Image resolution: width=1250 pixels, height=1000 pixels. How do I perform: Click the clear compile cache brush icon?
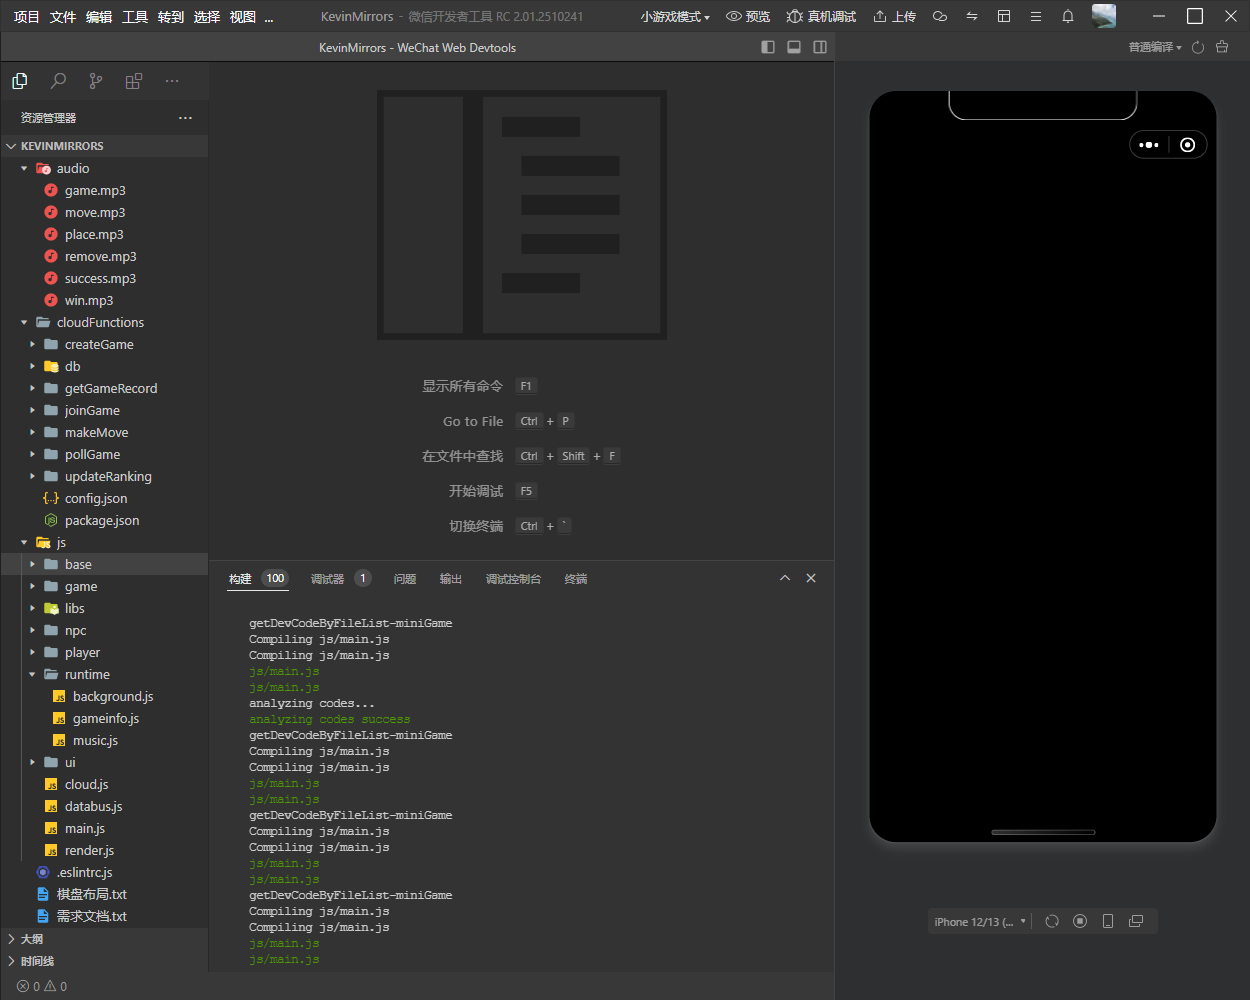click(x=1222, y=47)
